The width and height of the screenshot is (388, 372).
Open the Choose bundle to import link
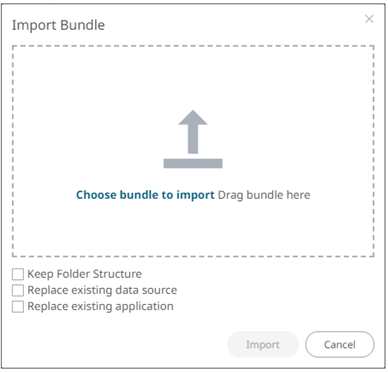(145, 195)
